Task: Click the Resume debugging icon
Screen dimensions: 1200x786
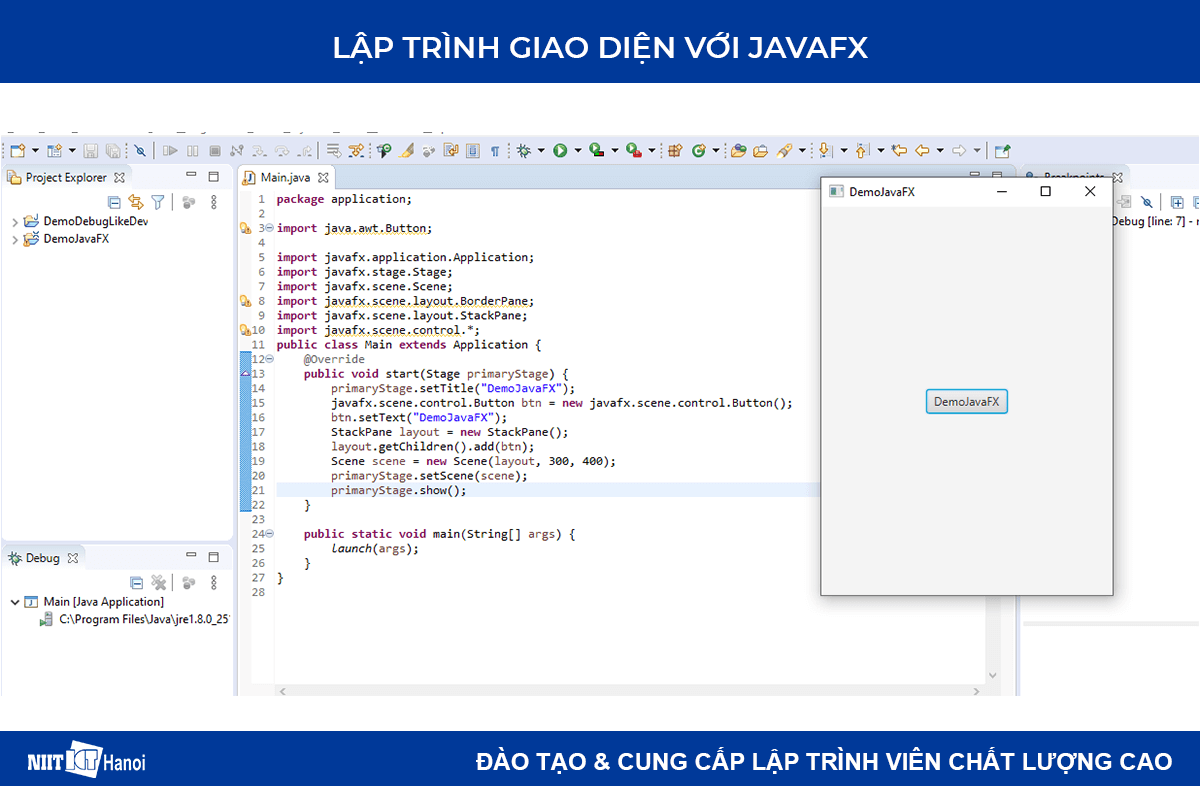Action: point(170,150)
